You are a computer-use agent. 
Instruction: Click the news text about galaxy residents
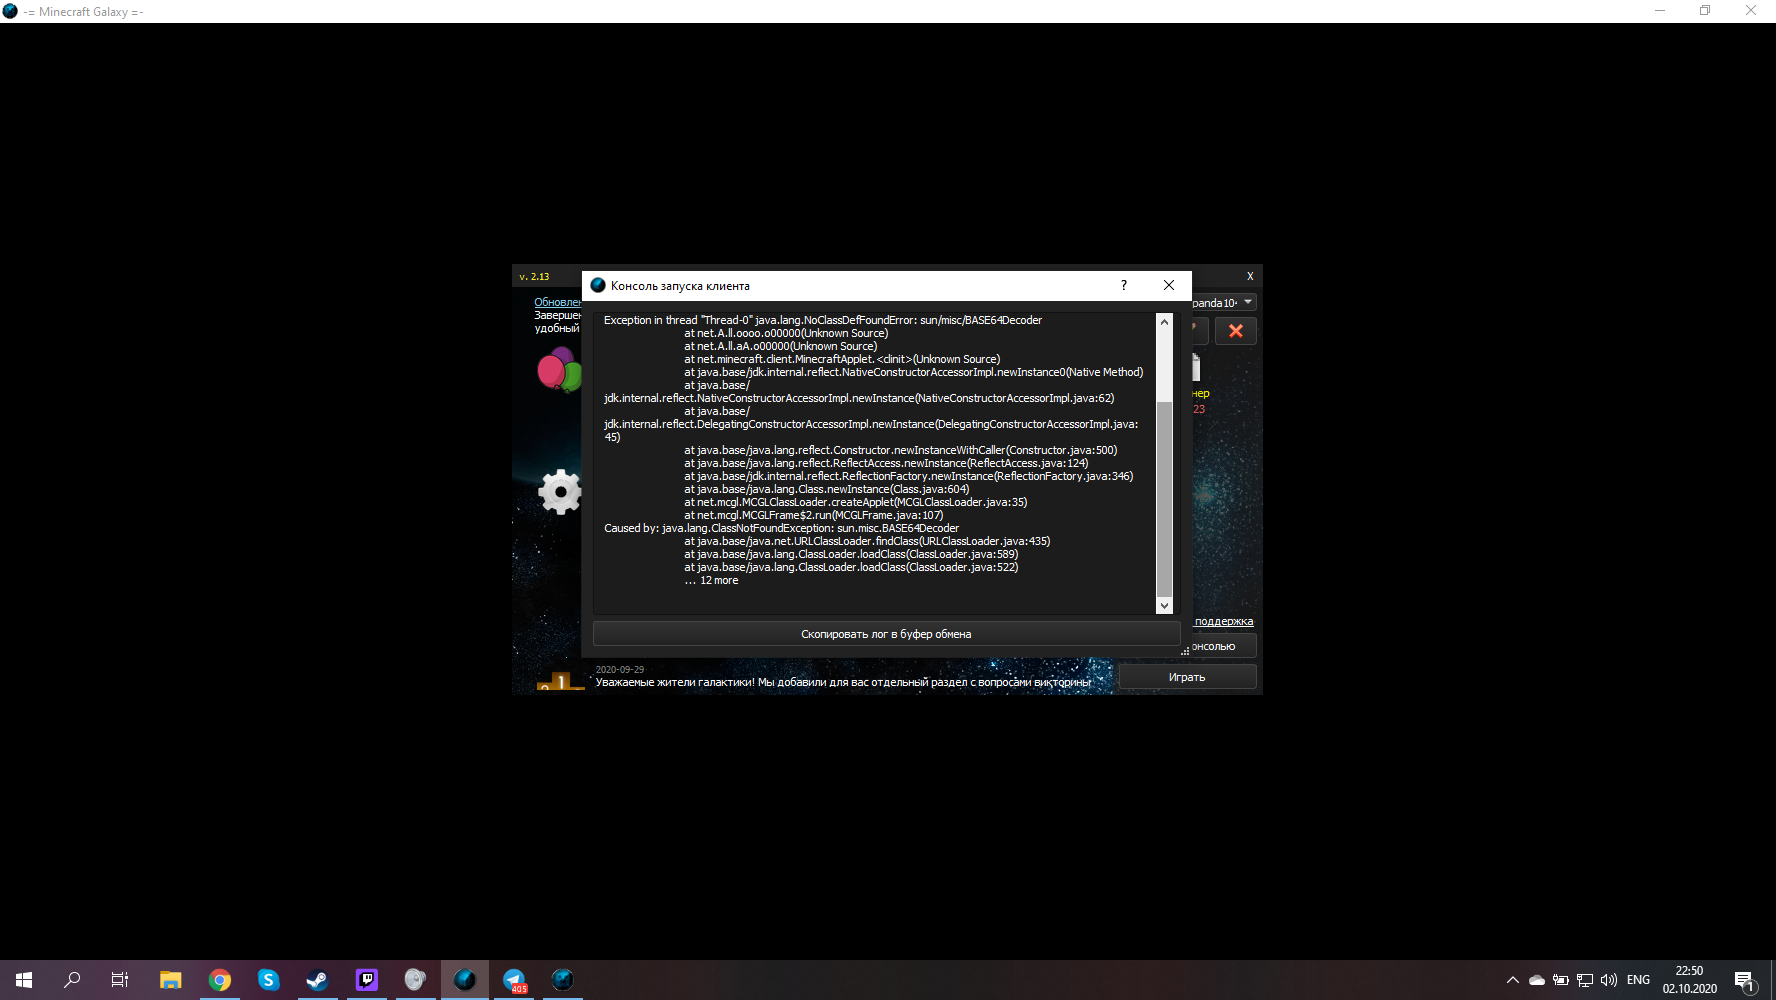point(844,682)
